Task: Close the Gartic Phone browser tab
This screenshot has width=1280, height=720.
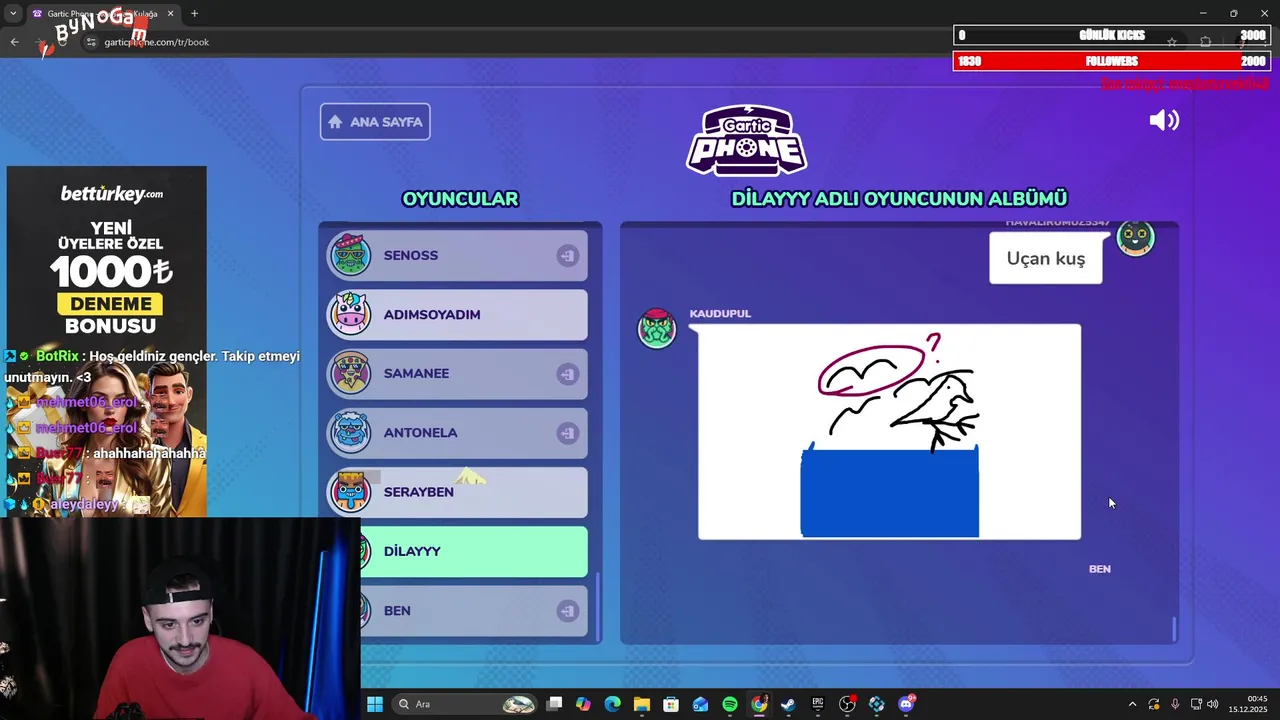Action: 170,13
